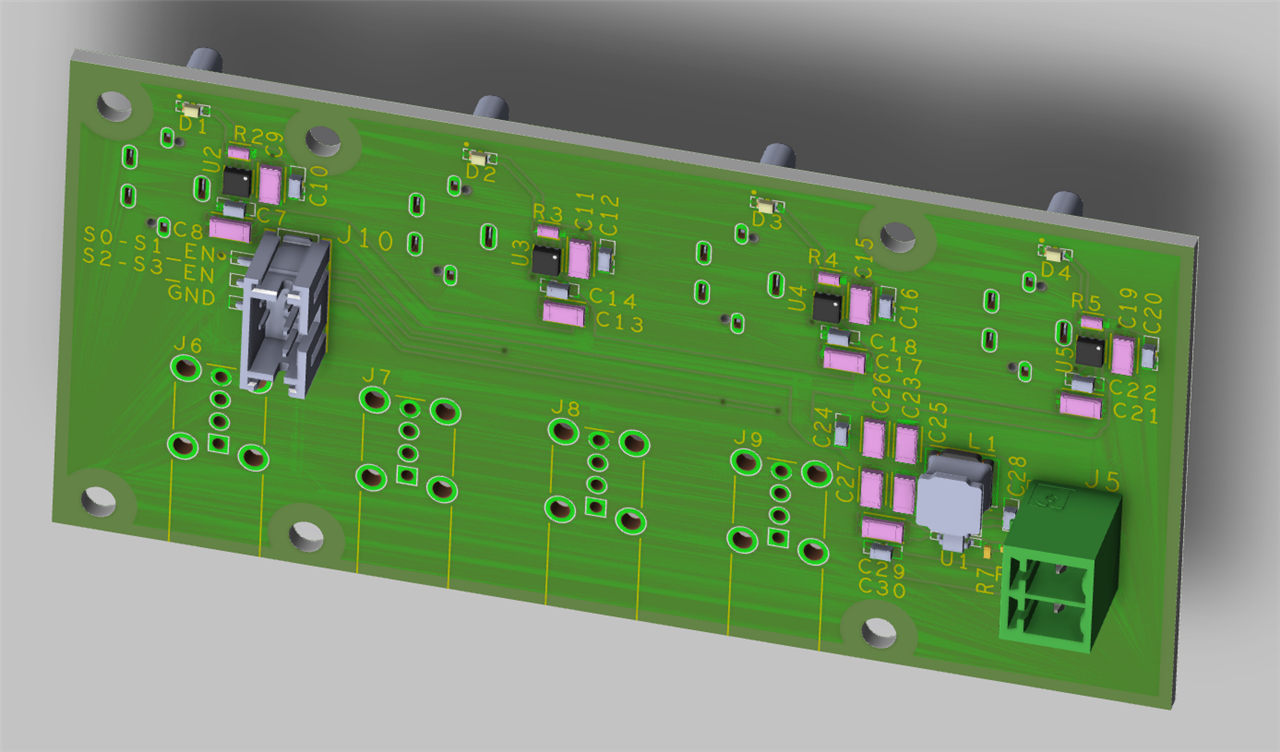Select the black U2 chip
The image size is (1280, 752).
(238, 181)
